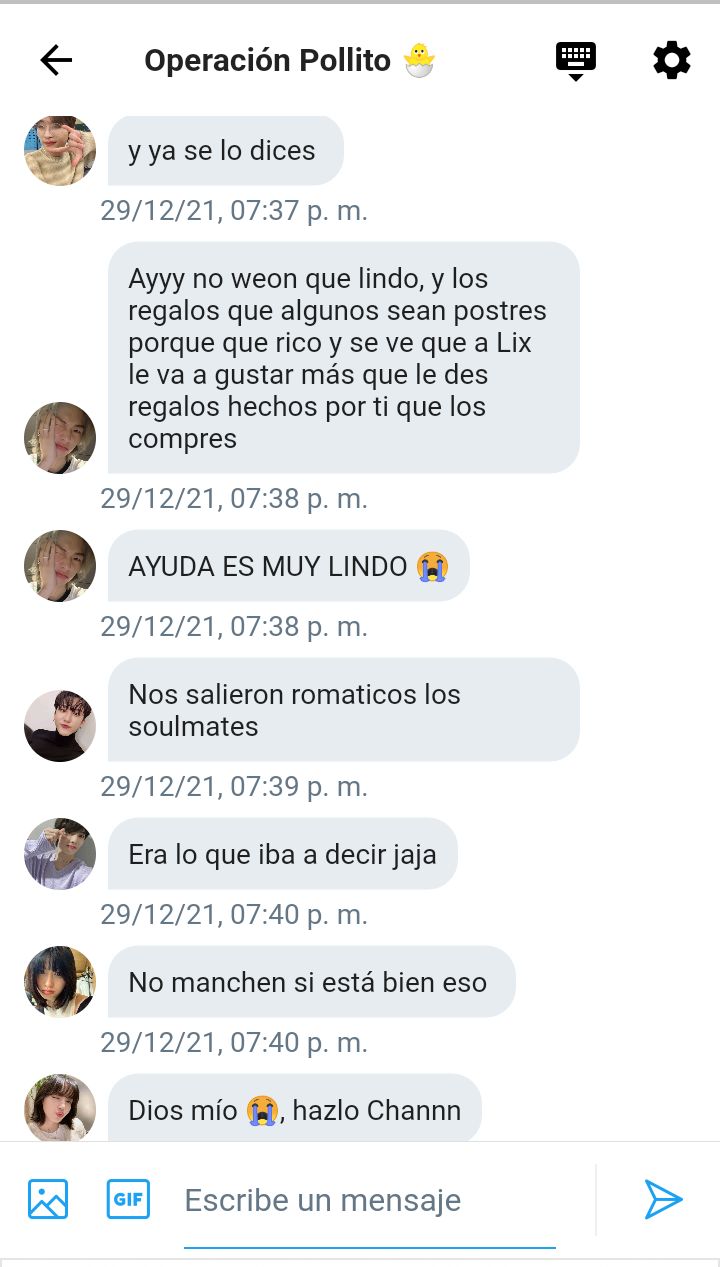Viewport: 720px width, 1267px height.
Task: Tap avatar beside 'AYUDA ES MUY LINDO'
Action: (x=60, y=566)
